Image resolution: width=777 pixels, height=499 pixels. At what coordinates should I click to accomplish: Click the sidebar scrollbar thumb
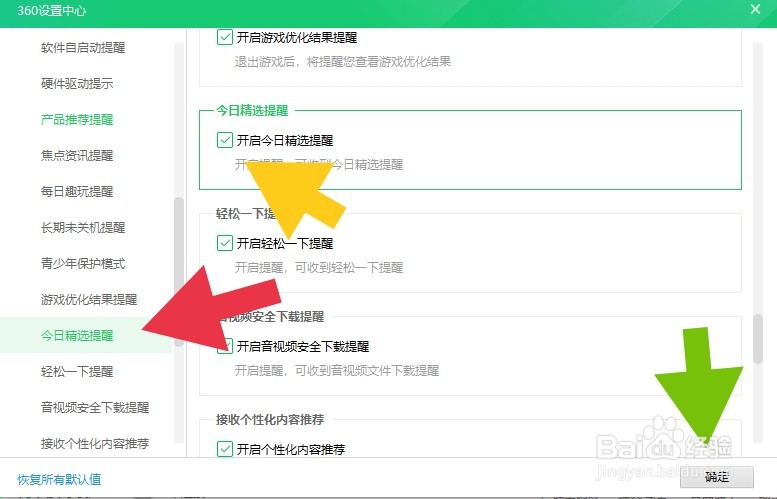[x=179, y=272]
